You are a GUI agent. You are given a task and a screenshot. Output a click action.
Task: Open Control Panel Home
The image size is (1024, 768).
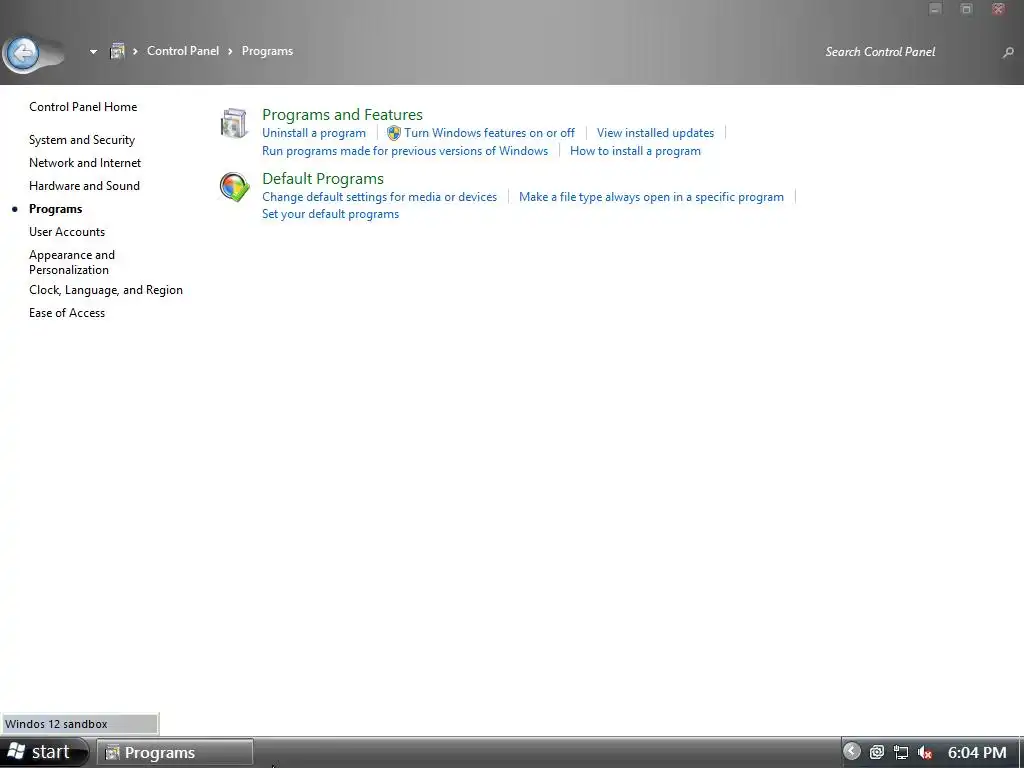point(83,106)
